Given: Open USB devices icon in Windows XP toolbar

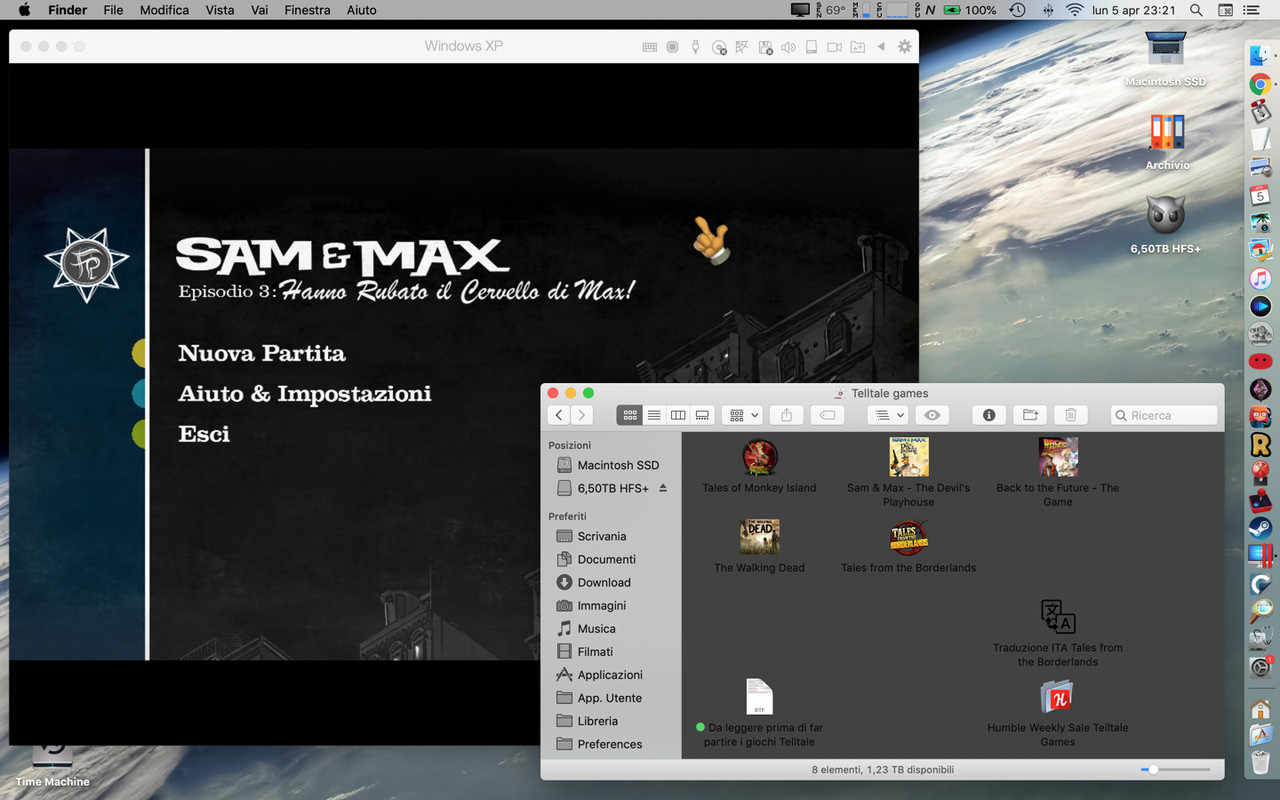Looking at the screenshot, I should coord(695,47).
